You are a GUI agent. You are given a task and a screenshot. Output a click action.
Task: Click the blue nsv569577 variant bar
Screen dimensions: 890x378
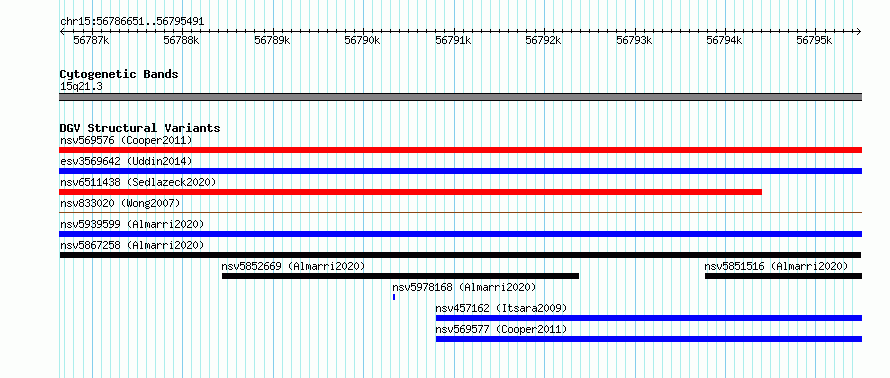coord(649,339)
